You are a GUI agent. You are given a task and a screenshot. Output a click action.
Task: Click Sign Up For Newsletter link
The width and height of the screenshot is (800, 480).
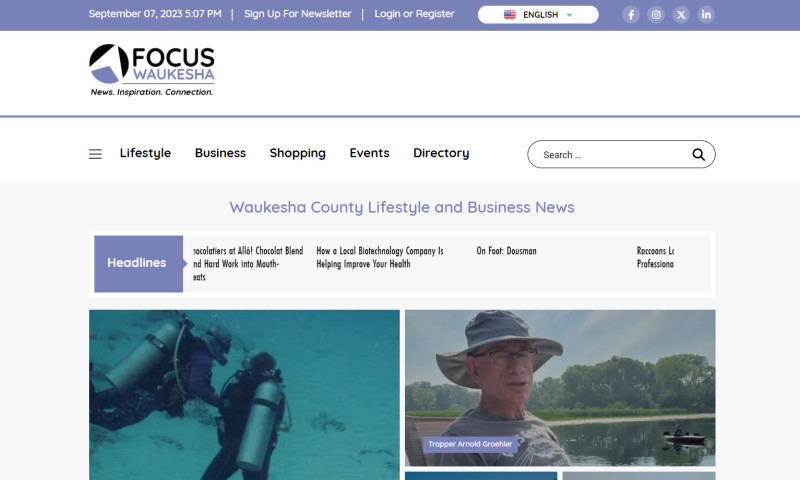(297, 14)
